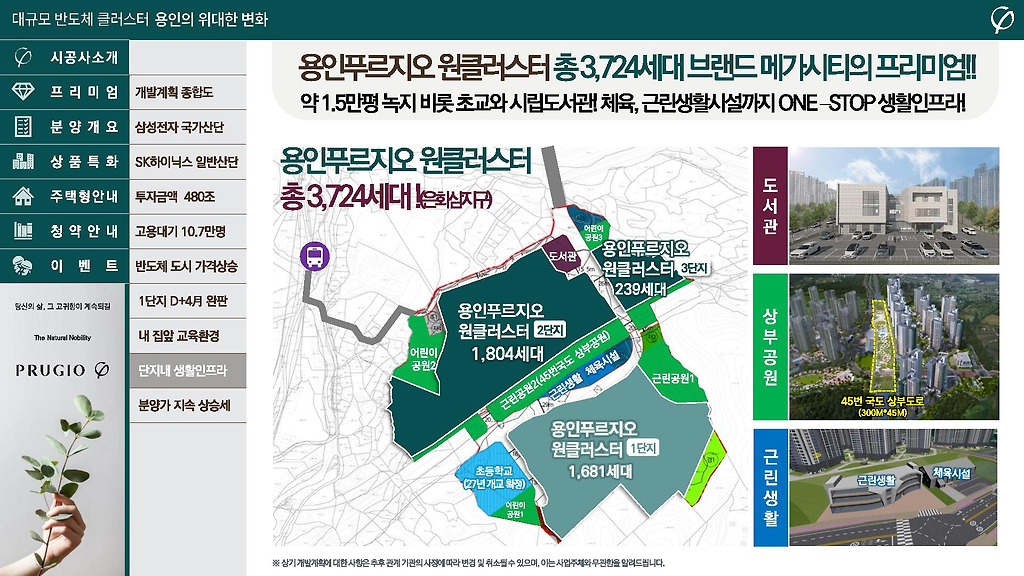Image resolution: width=1024 pixels, height=576 pixels.
Task: Click the 상부공원 aerial rendering image
Action: 894,347
